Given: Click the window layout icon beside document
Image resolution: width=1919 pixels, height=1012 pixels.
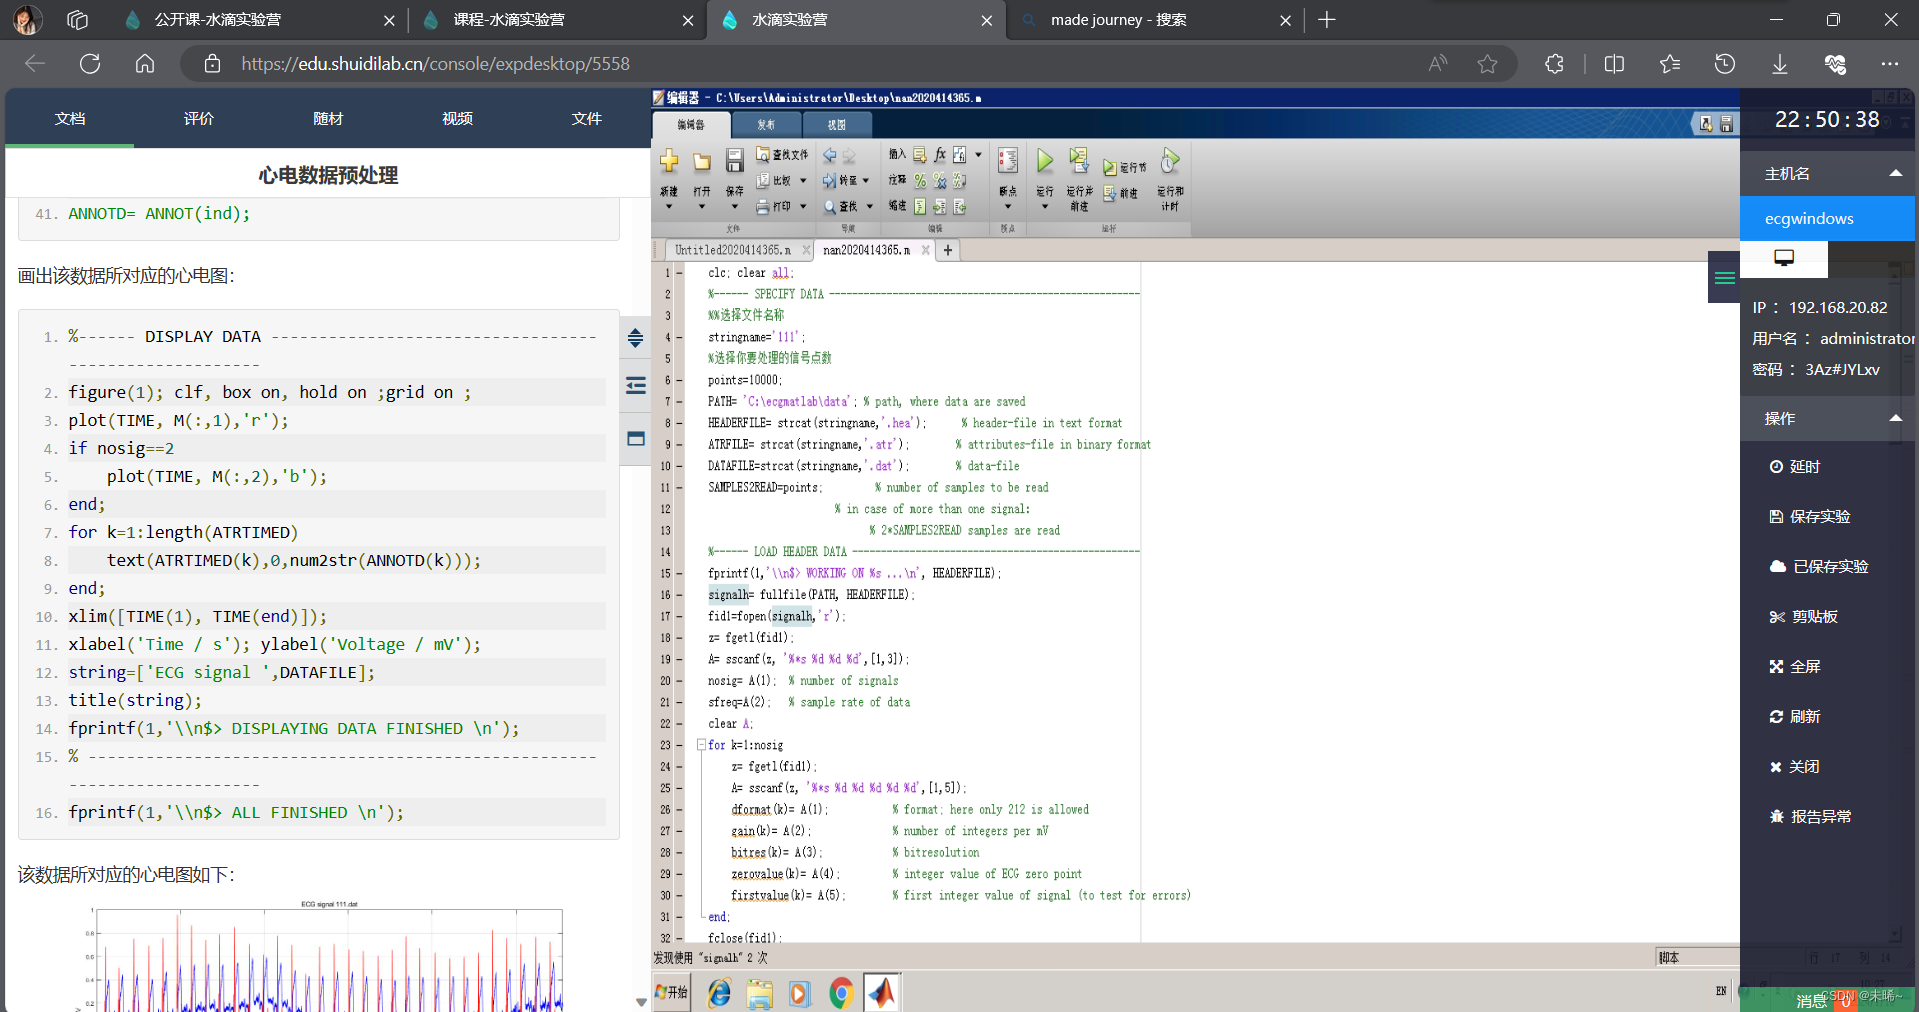Looking at the screenshot, I should (x=635, y=438).
